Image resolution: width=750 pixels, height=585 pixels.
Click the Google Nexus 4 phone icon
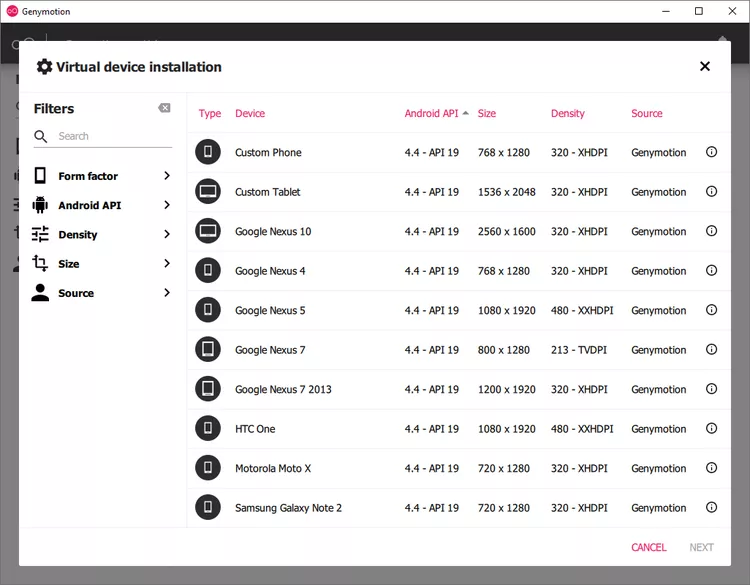click(x=208, y=270)
